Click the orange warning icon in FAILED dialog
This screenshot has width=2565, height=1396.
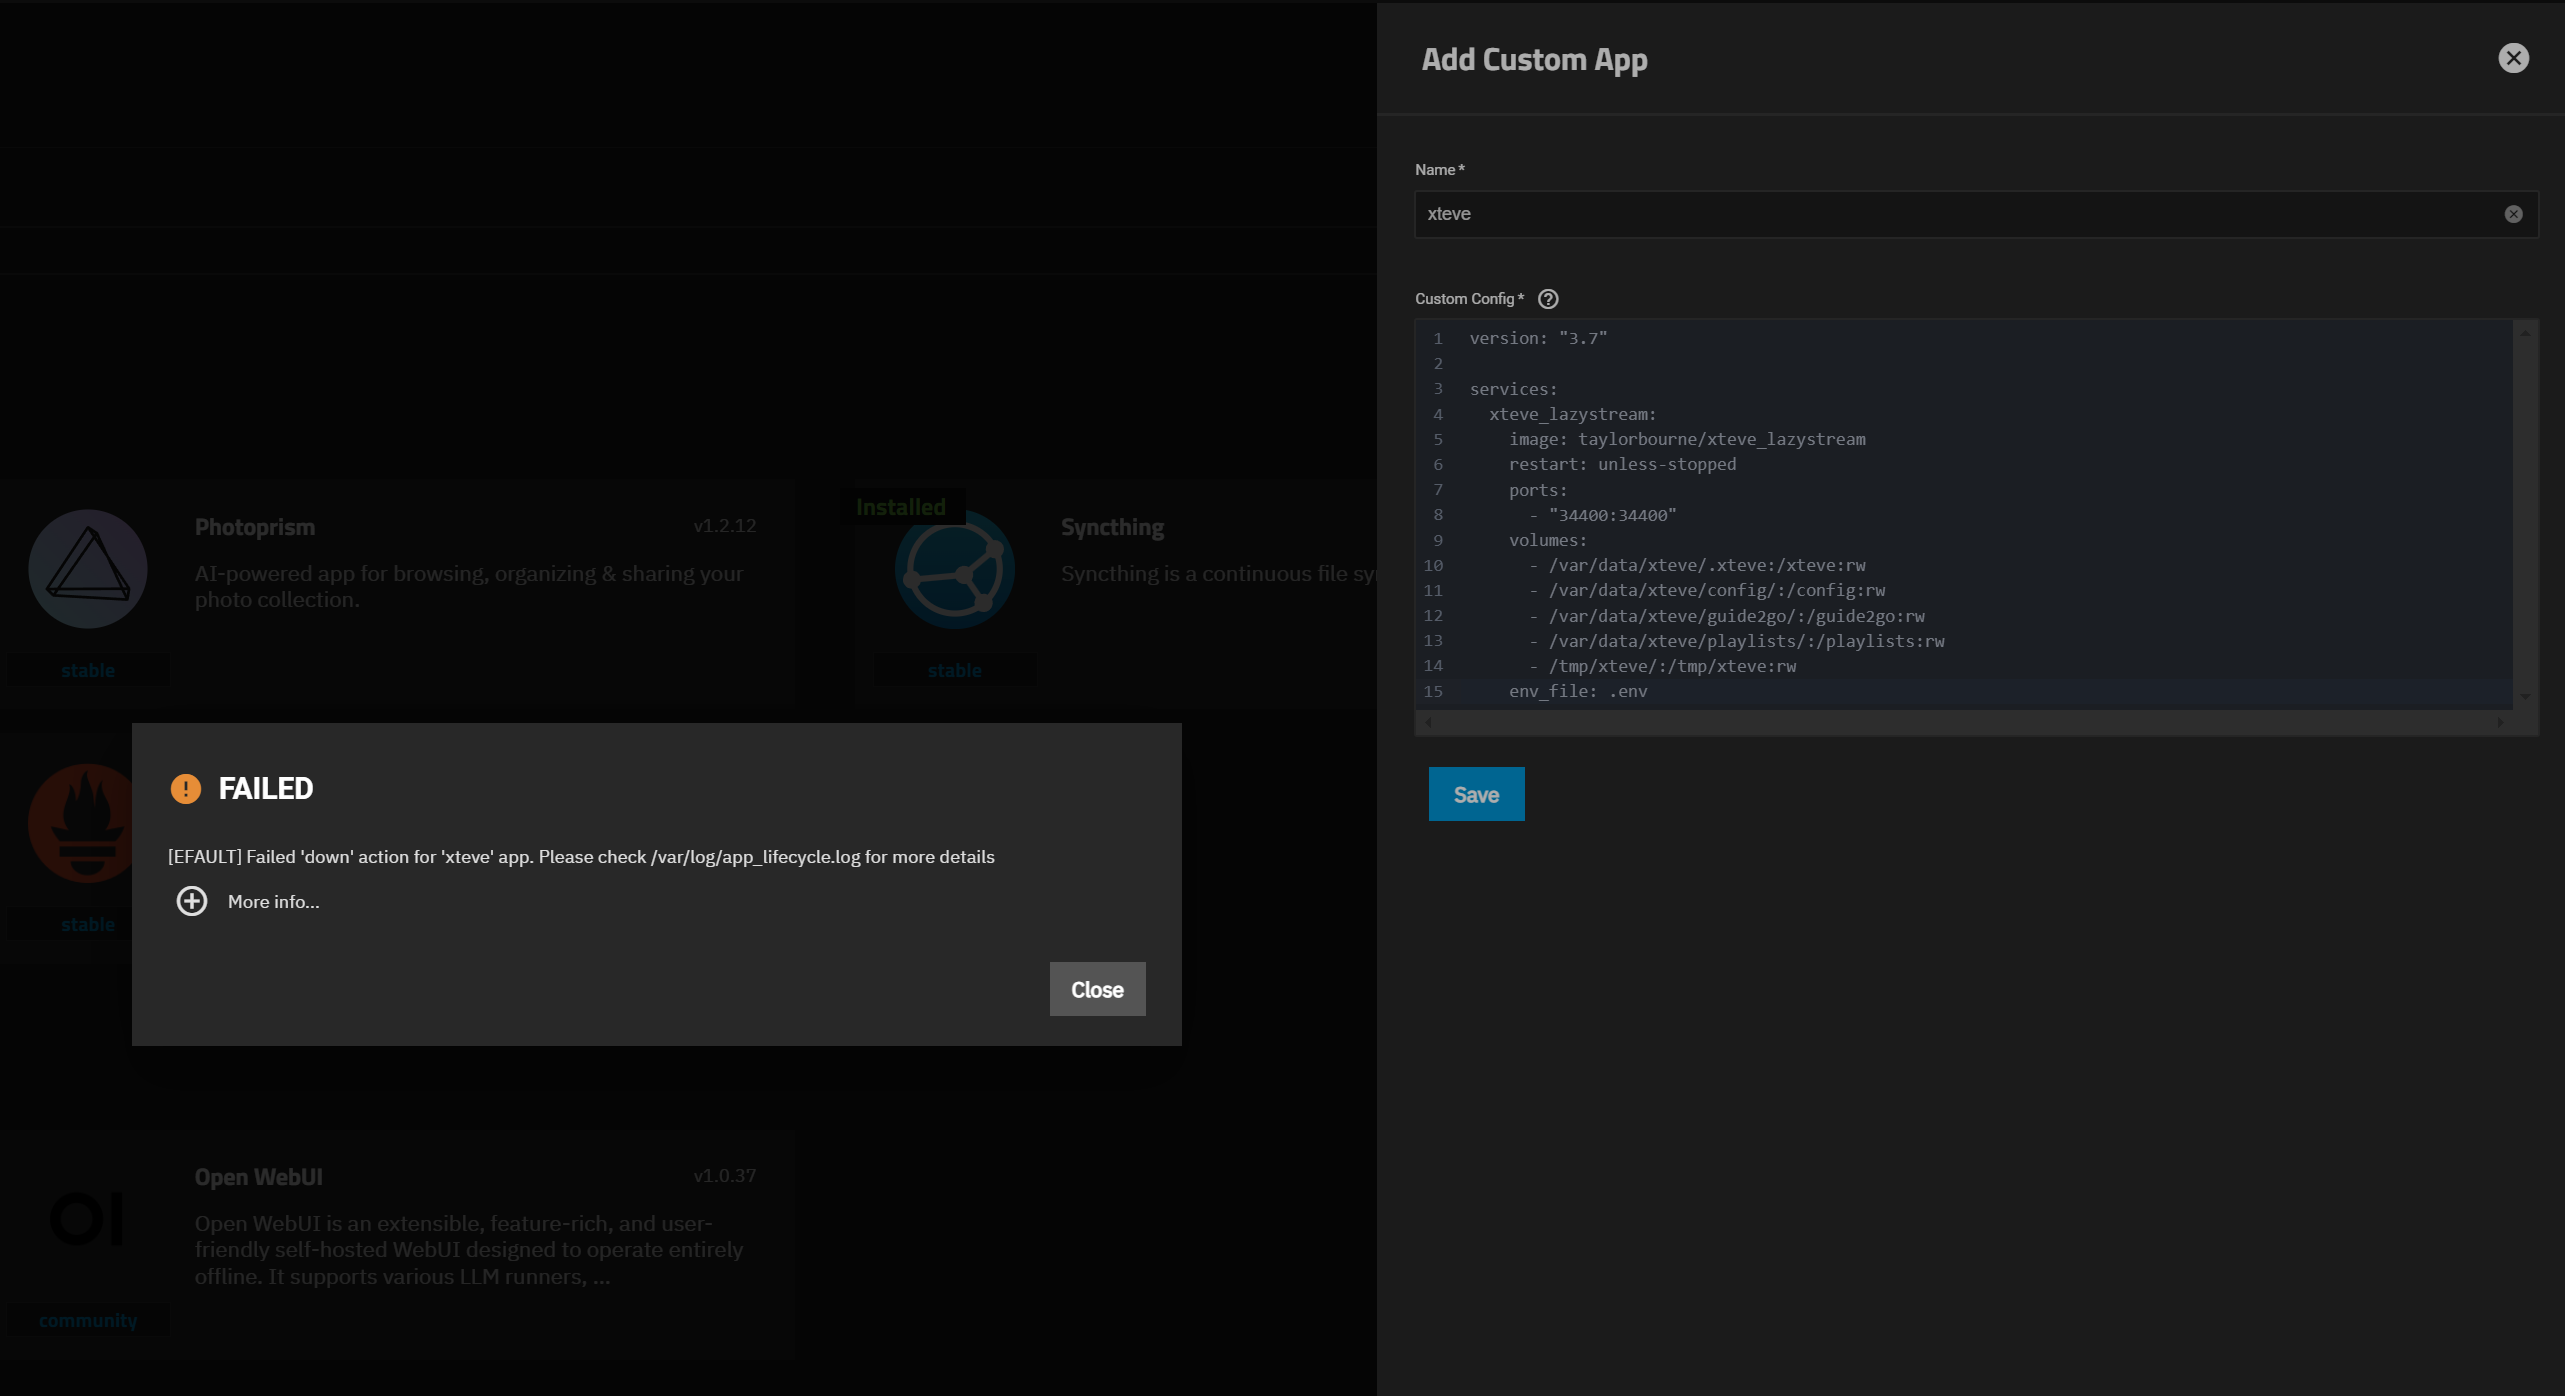[x=186, y=789]
